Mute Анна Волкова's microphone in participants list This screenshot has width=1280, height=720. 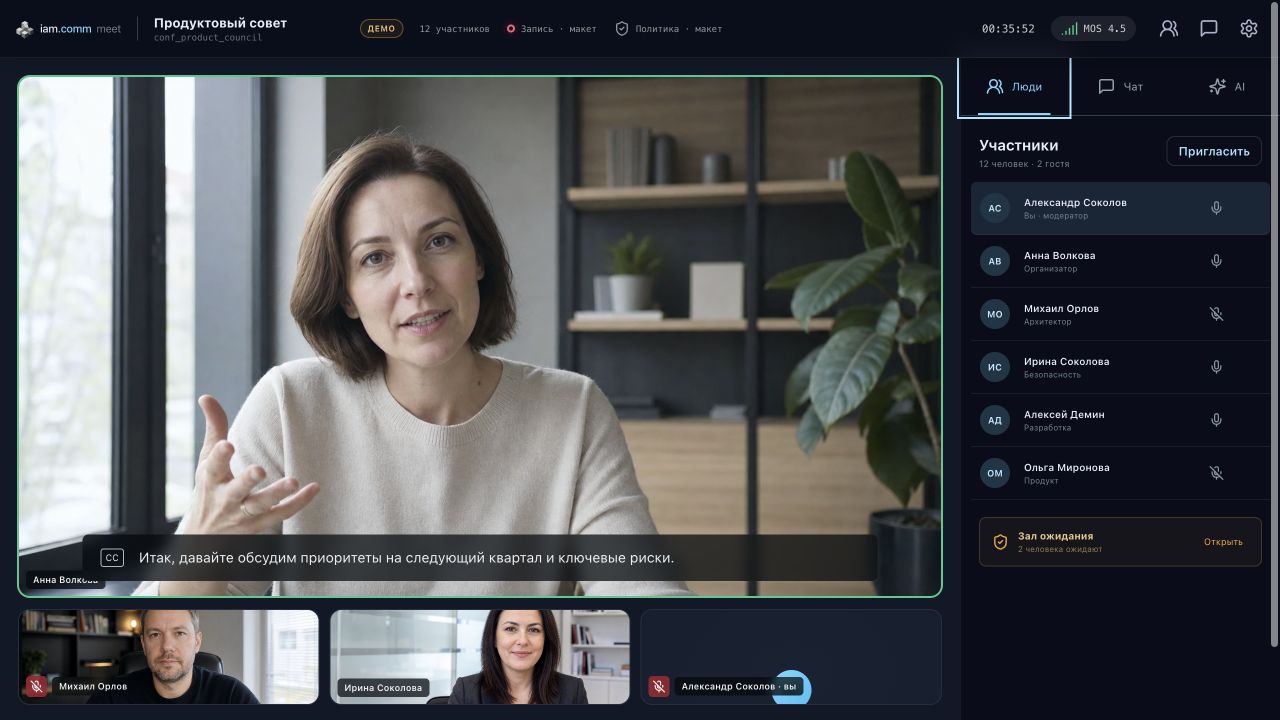coord(1217,261)
